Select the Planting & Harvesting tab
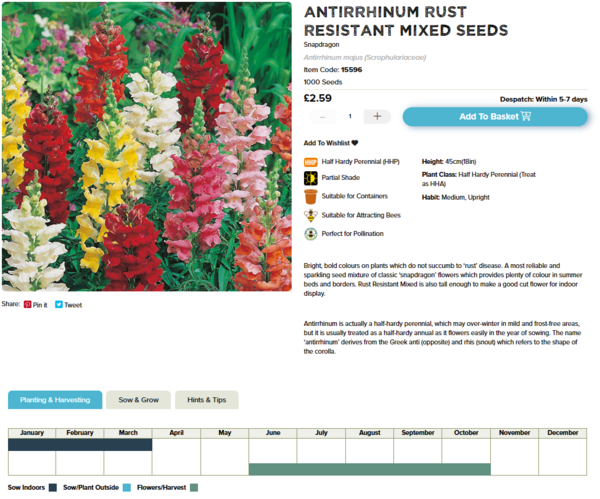The width and height of the screenshot is (600, 499). point(55,400)
